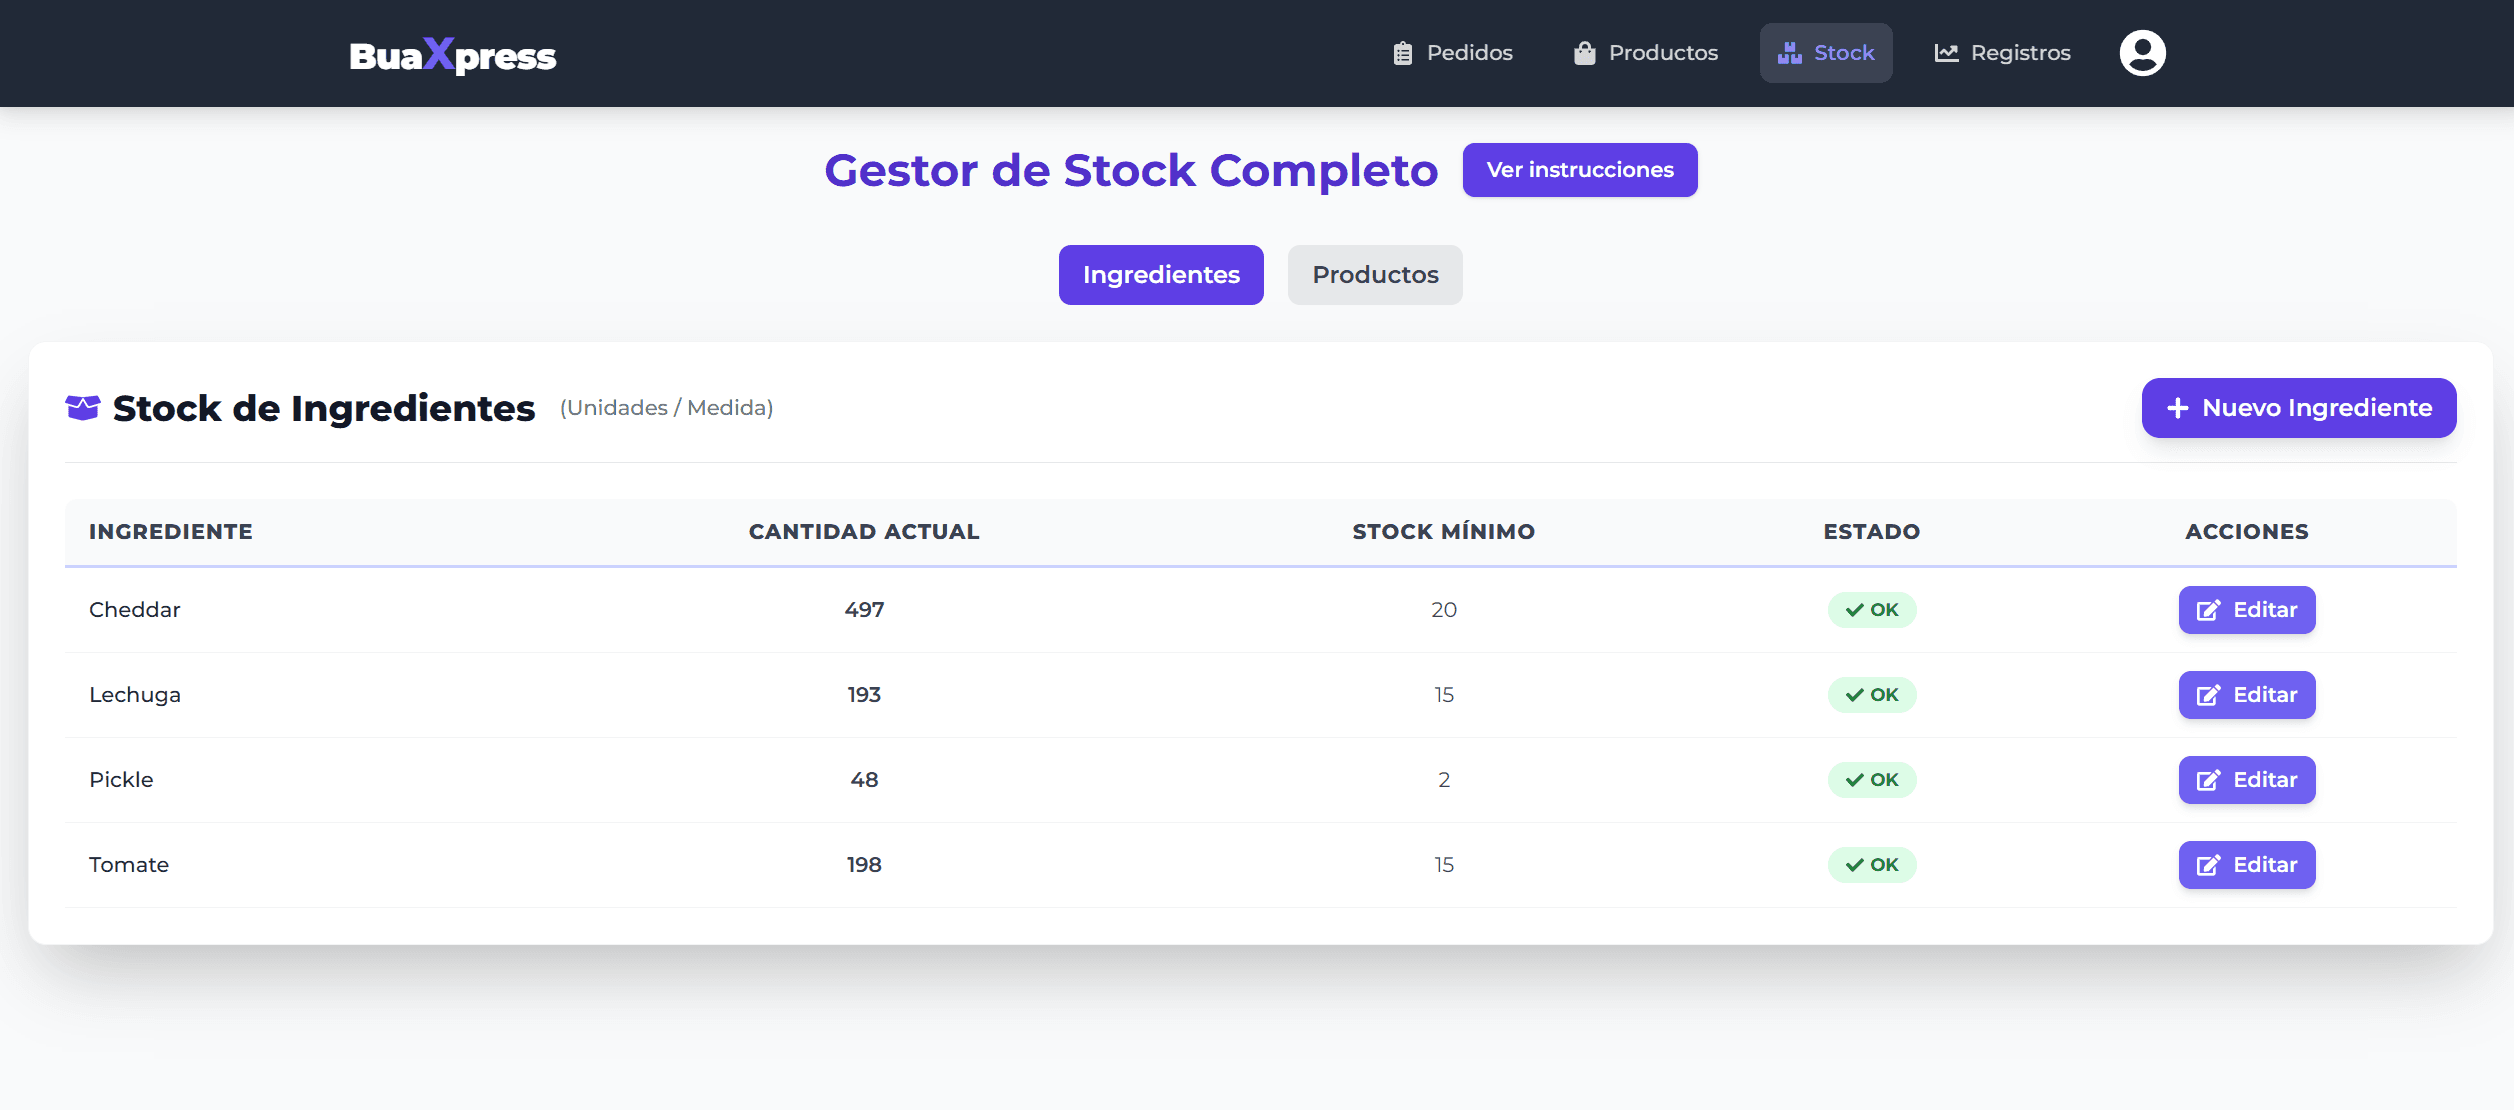Click the plus icon on Nuevo Ingrediente
The height and width of the screenshot is (1110, 2514).
(x=2177, y=407)
